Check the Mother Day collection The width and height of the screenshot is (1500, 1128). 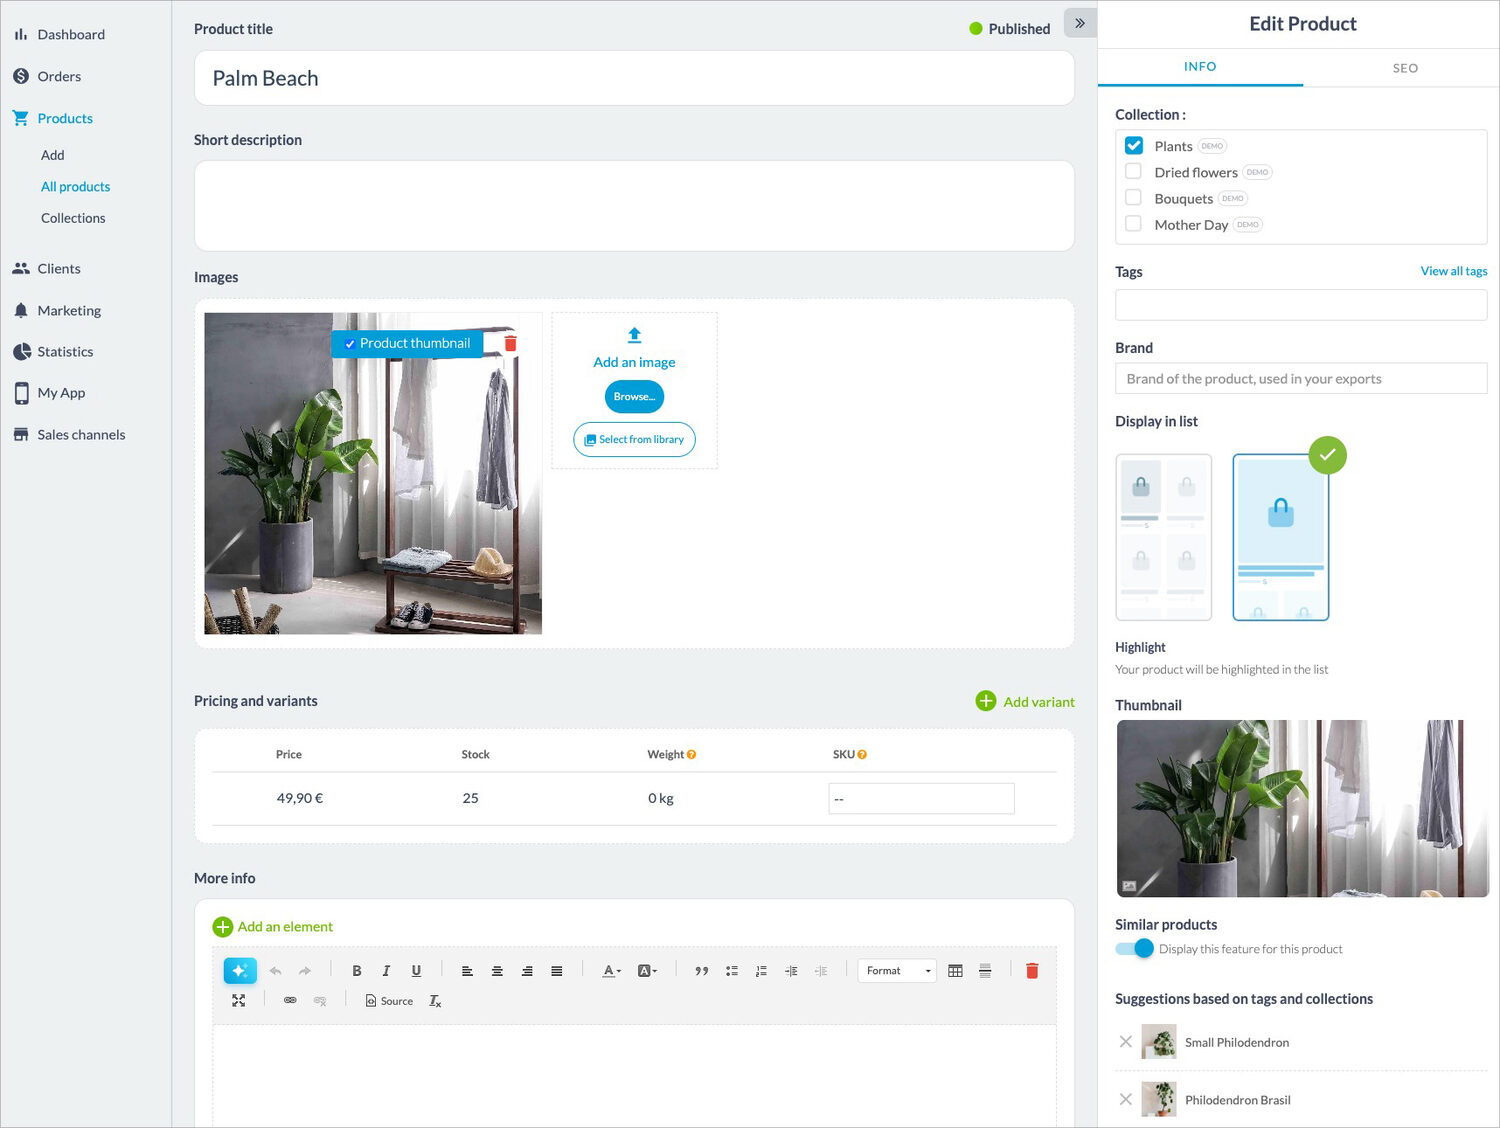click(x=1134, y=224)
